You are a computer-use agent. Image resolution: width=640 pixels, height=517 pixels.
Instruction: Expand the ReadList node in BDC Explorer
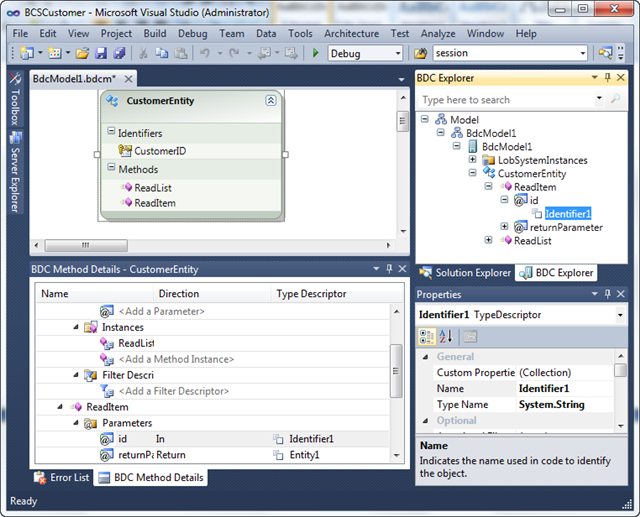(x=488, y=240)
